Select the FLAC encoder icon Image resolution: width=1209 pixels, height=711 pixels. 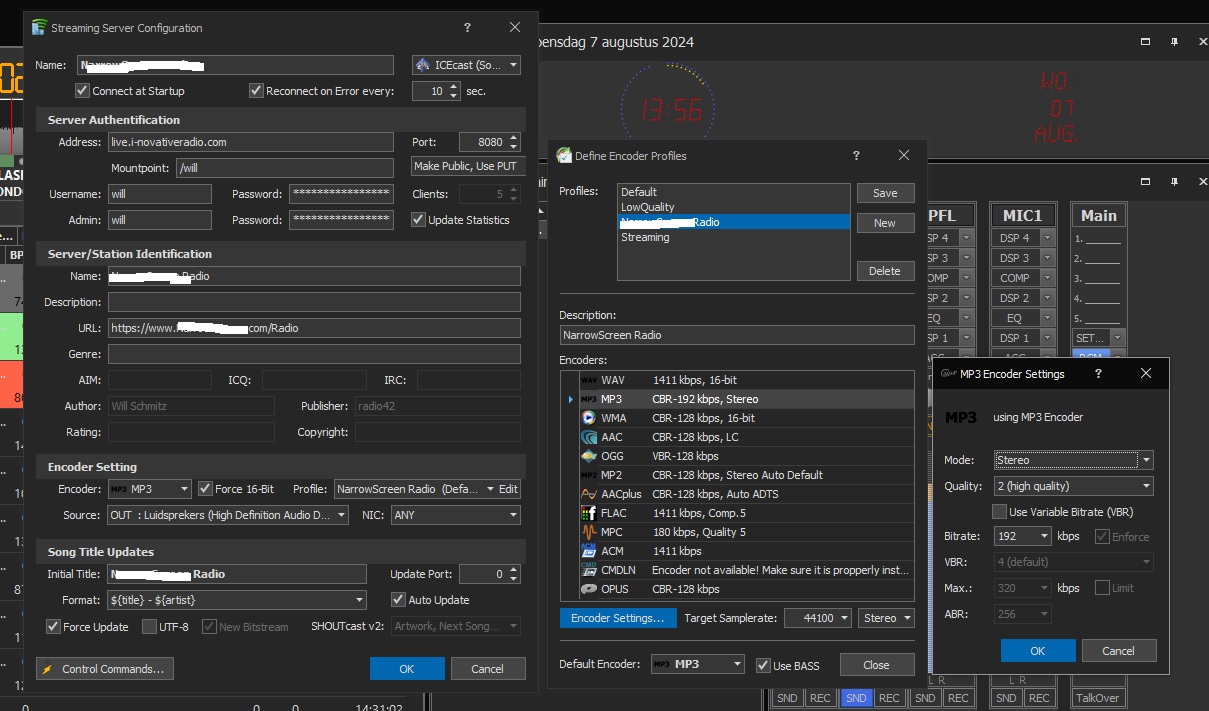[x=589, y=513]
